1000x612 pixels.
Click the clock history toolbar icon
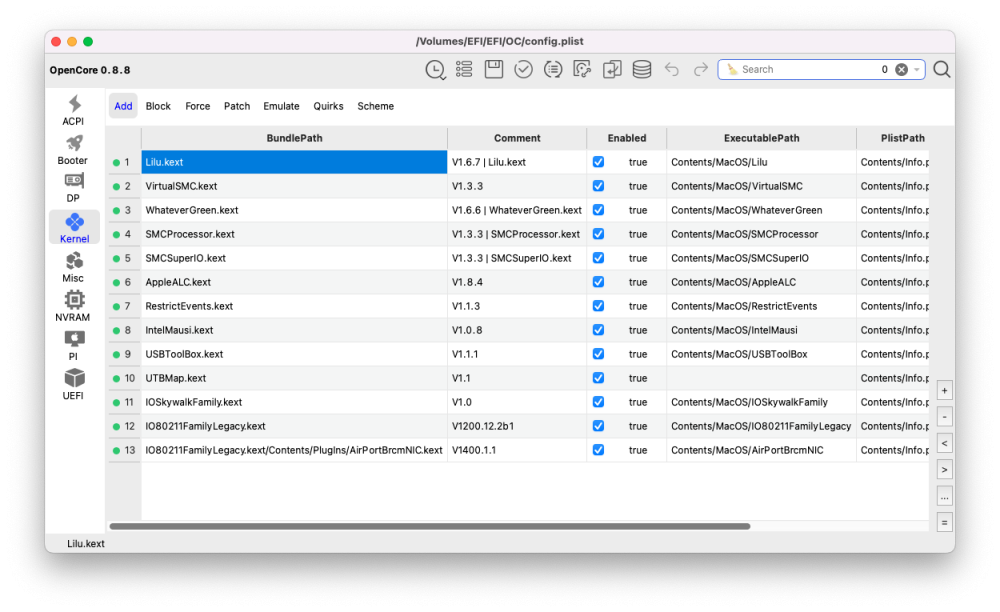tap(435, 69)
